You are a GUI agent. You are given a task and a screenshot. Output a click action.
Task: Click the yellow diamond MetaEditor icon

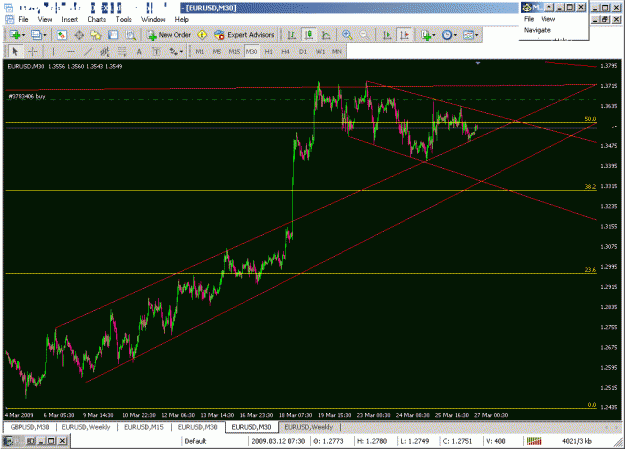click(x=202, y=35)
